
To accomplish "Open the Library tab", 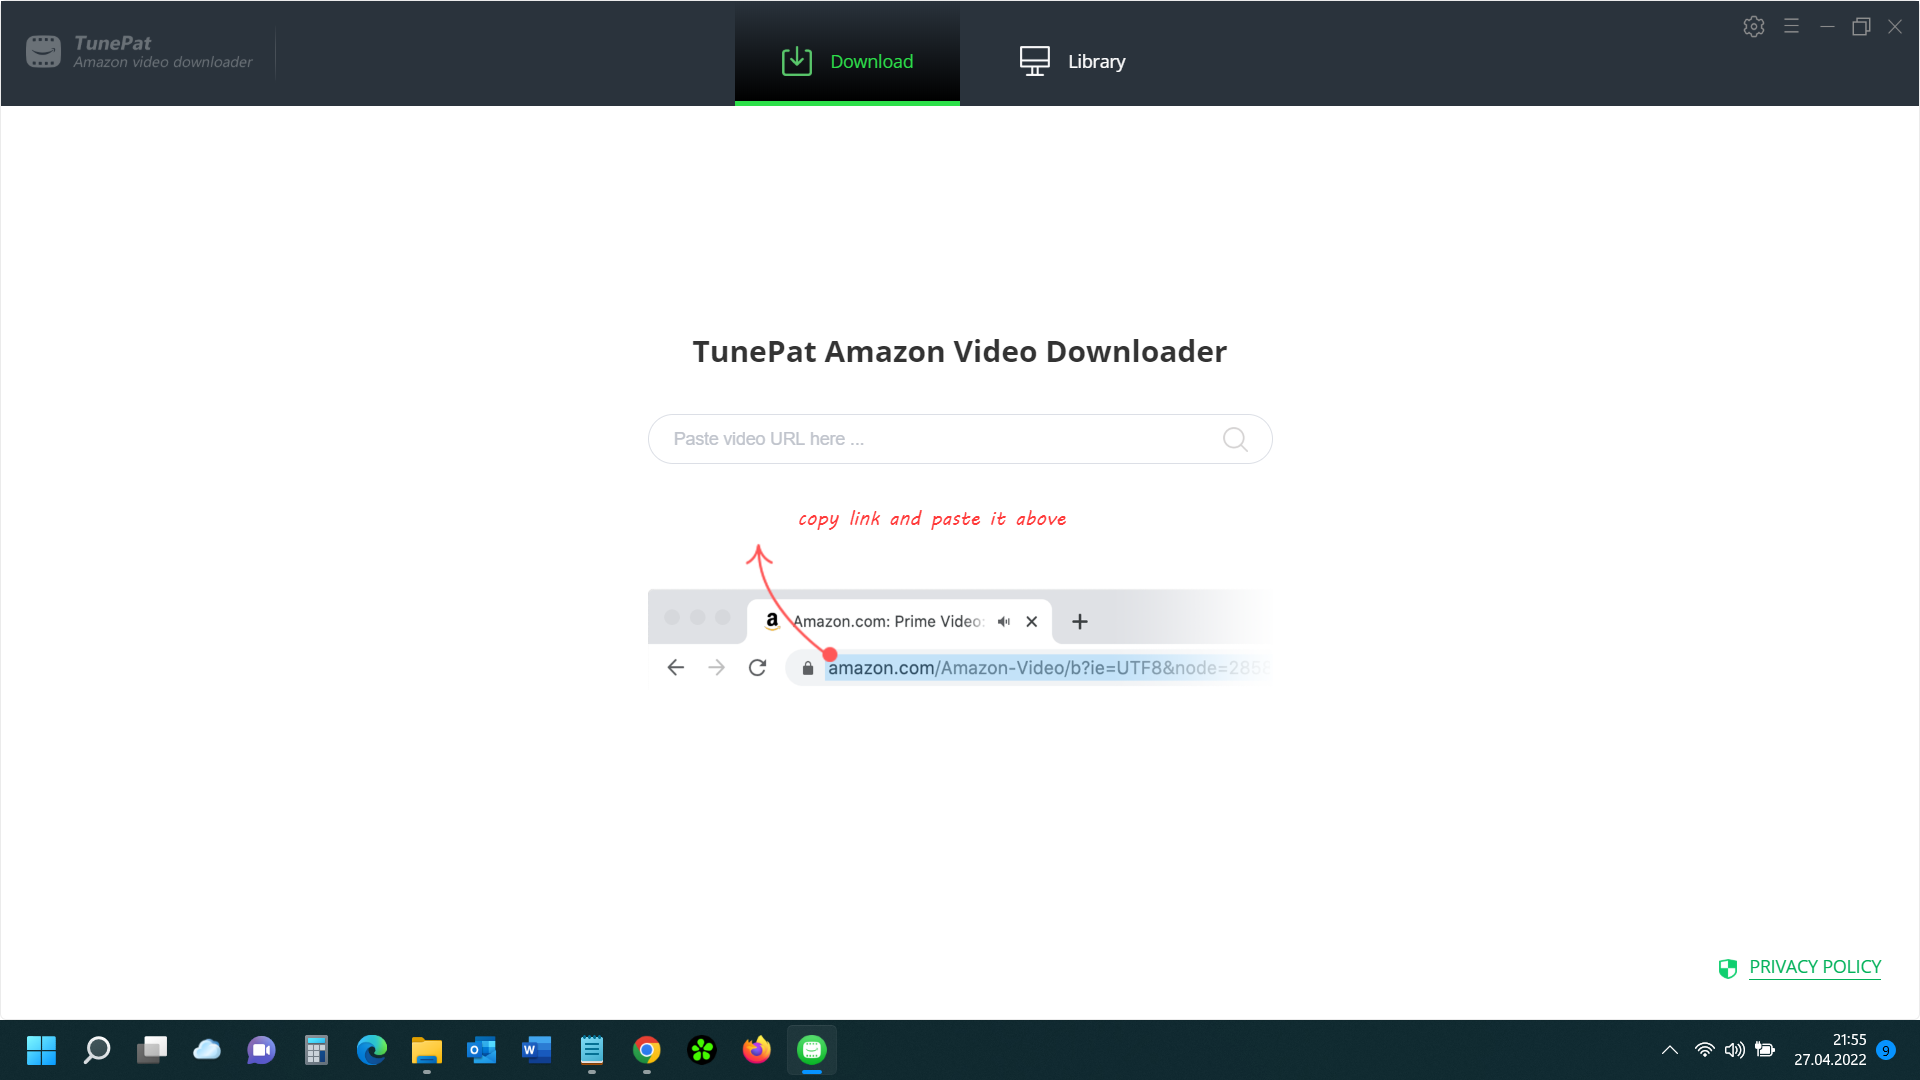I will (x=1072, y=61).
